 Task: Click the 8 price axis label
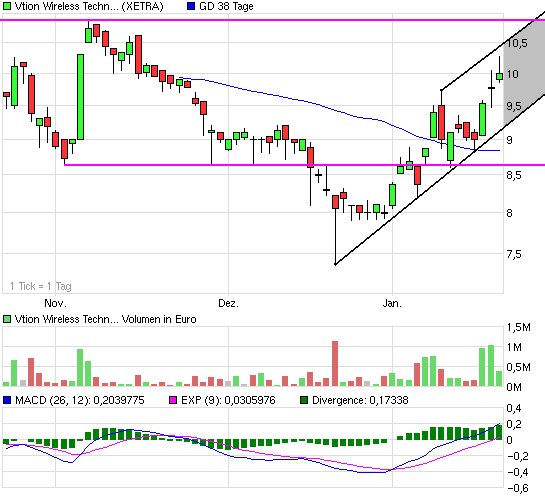coord(509,213)
